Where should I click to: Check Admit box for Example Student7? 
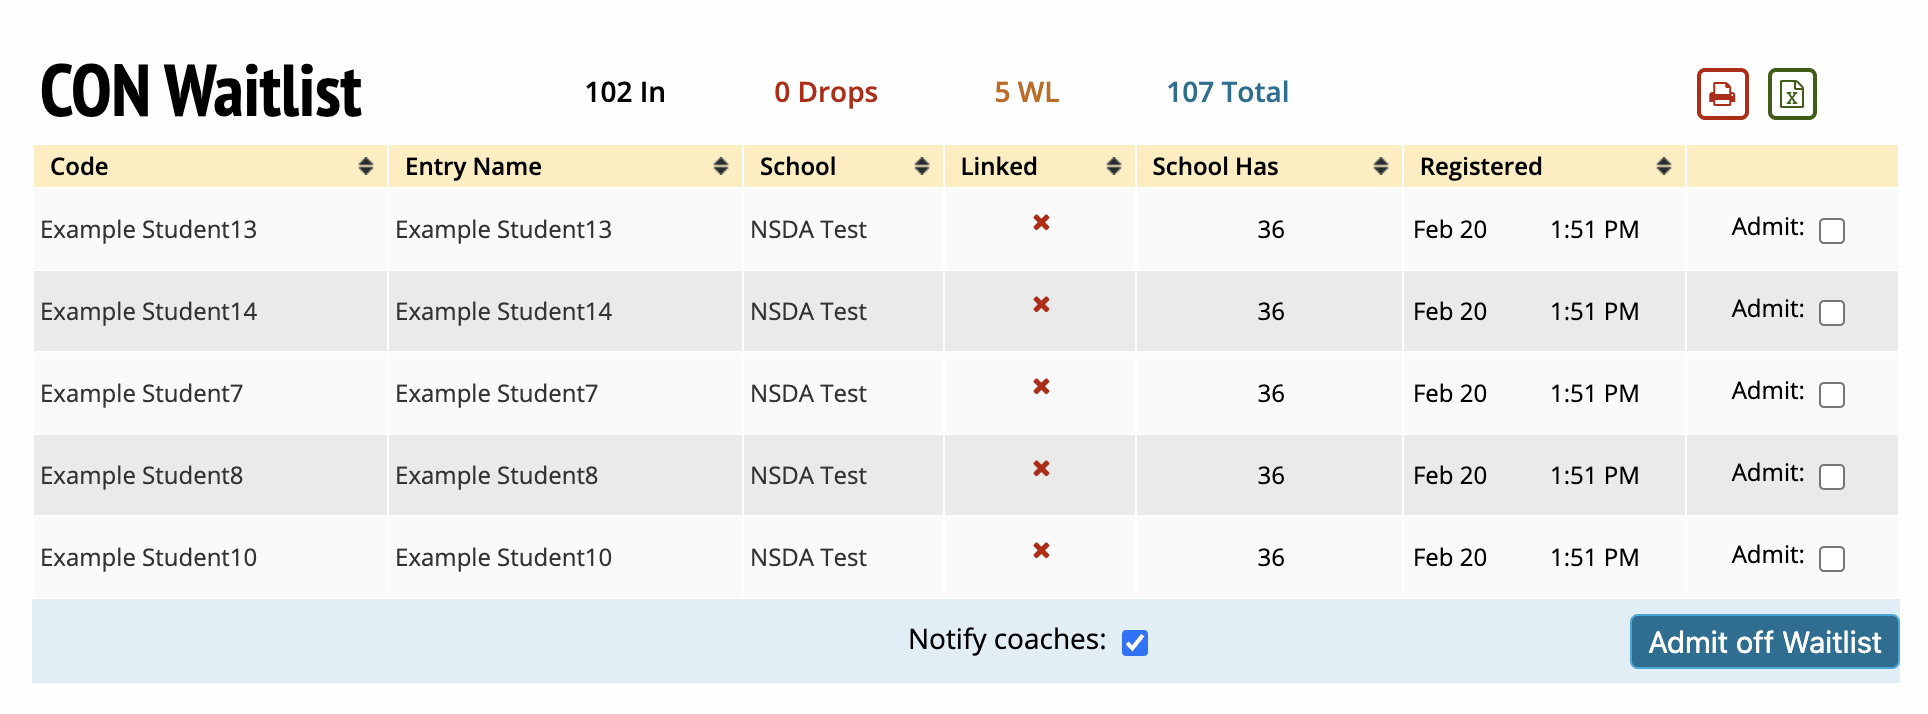point(1831,395)
